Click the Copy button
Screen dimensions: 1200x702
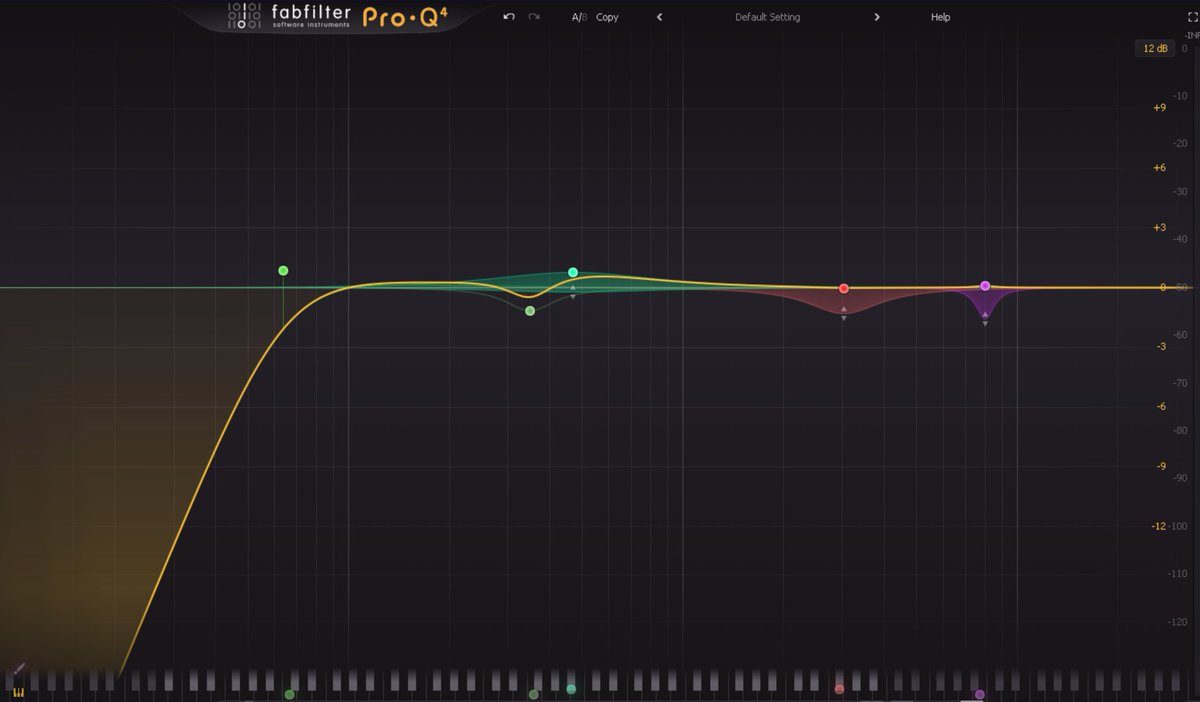pyautogui.click(x=607, y=17)
